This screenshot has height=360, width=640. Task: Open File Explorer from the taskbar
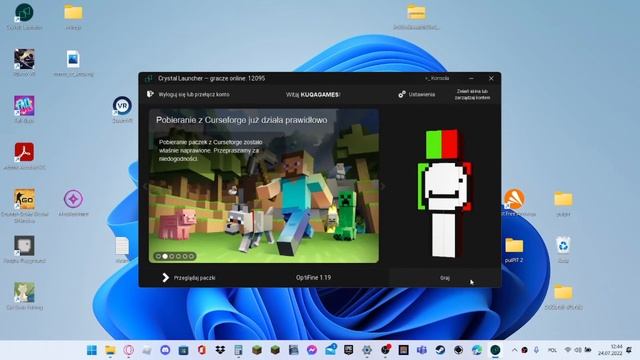click(110, 350)
